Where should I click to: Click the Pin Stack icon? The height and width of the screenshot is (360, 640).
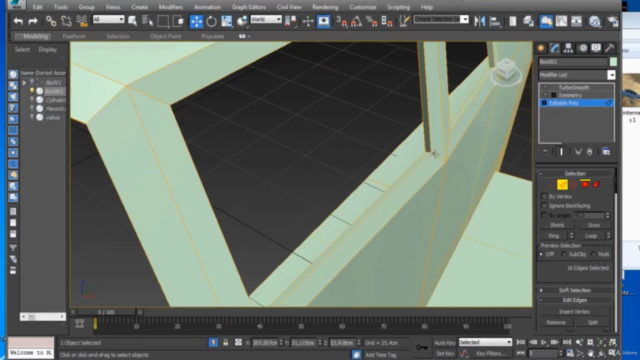545,152
